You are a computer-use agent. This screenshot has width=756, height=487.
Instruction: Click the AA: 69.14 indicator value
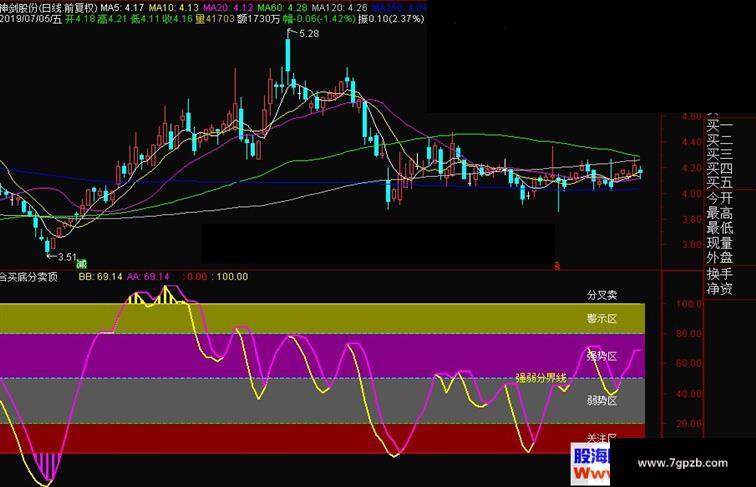[x=148, y=277]
